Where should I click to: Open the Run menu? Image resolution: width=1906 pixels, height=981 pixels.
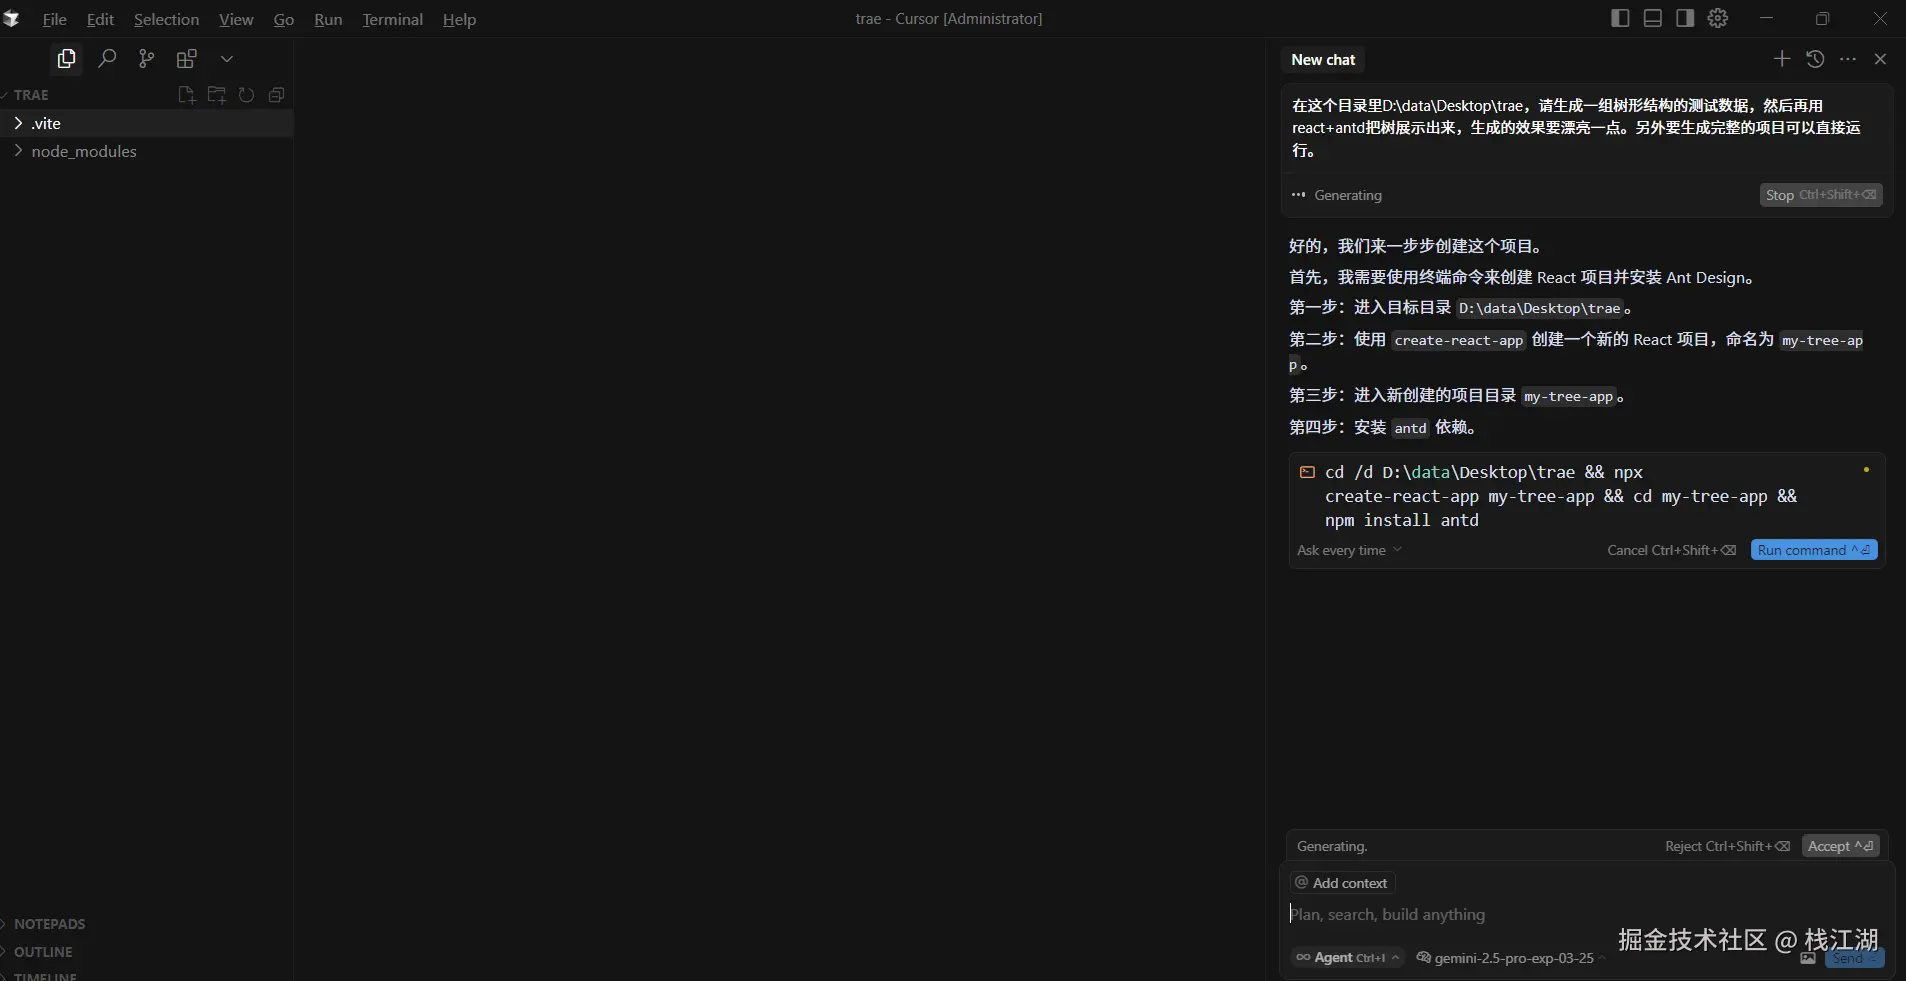[x=328, y=19]
